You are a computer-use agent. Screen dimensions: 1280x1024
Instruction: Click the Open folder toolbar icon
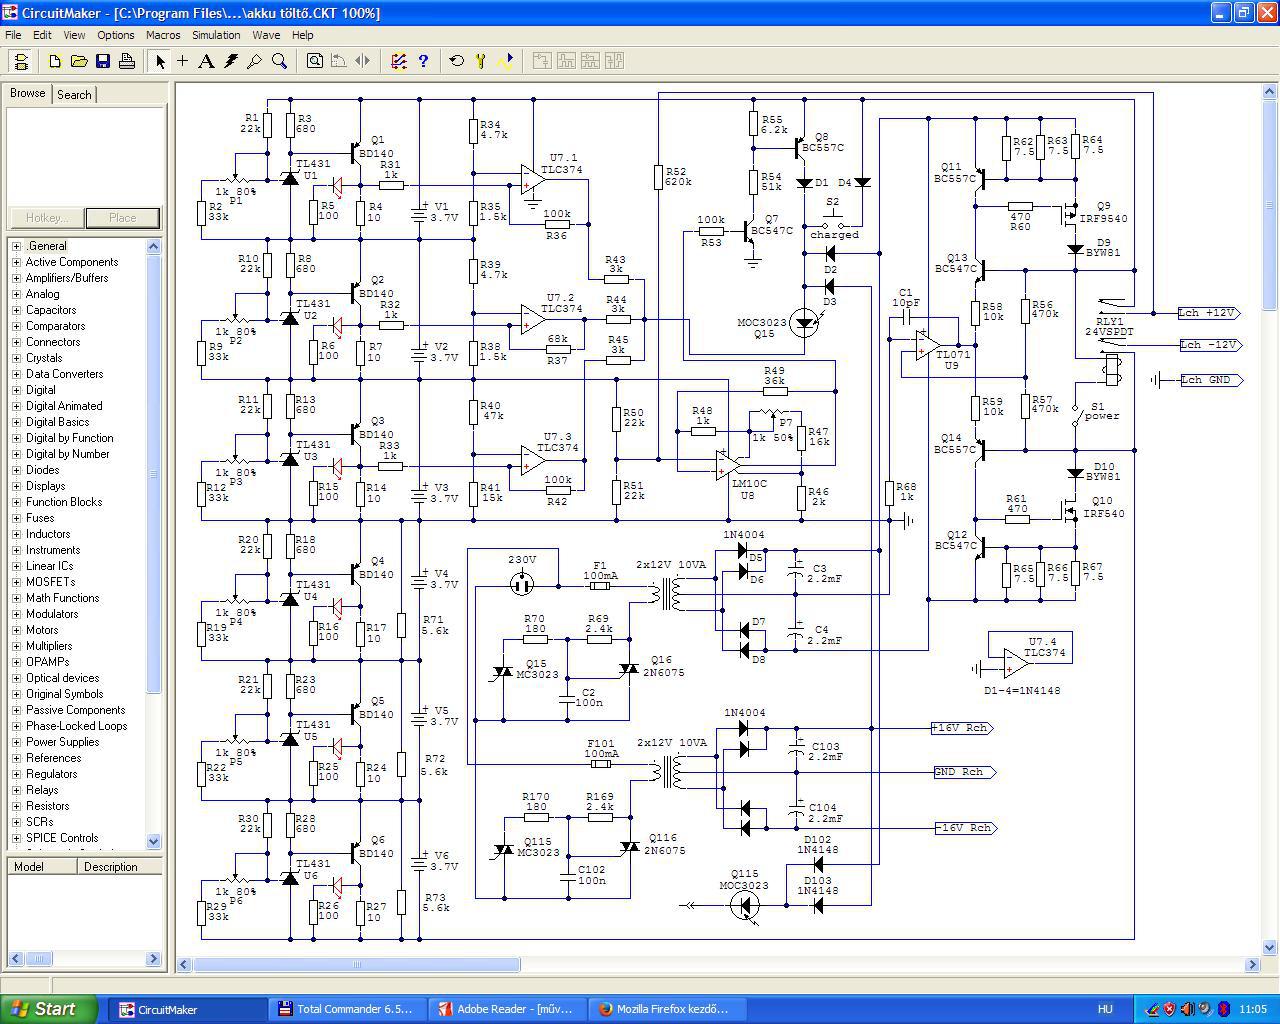[79, 61]
